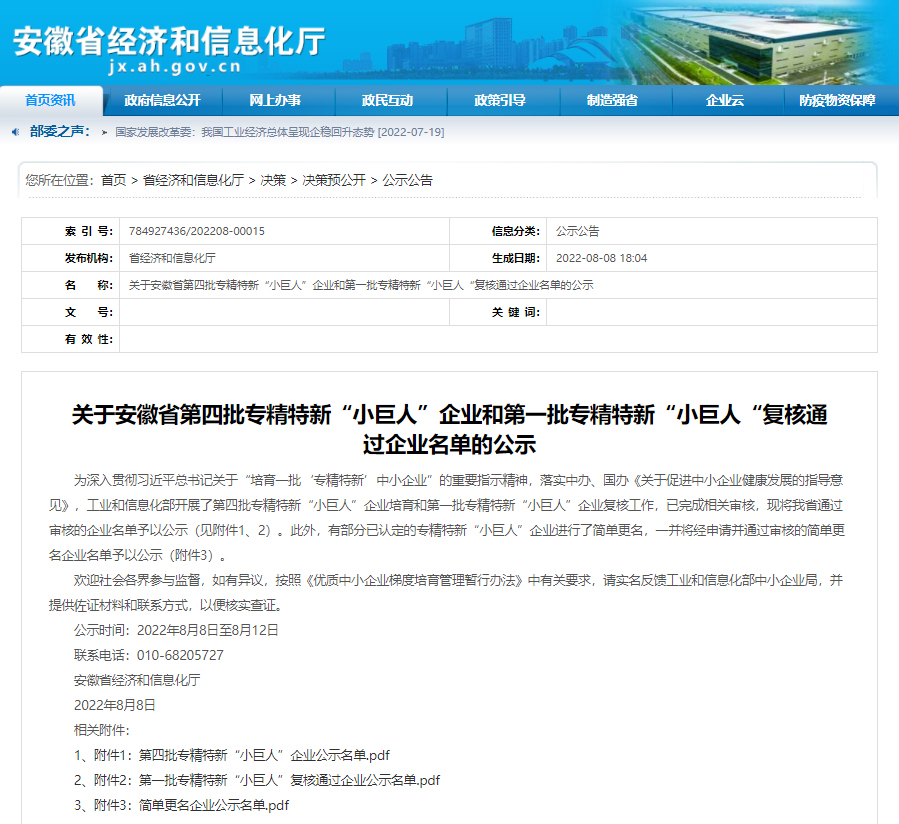Click the small arrow bullet before the news headline

(x=104, y=132)
